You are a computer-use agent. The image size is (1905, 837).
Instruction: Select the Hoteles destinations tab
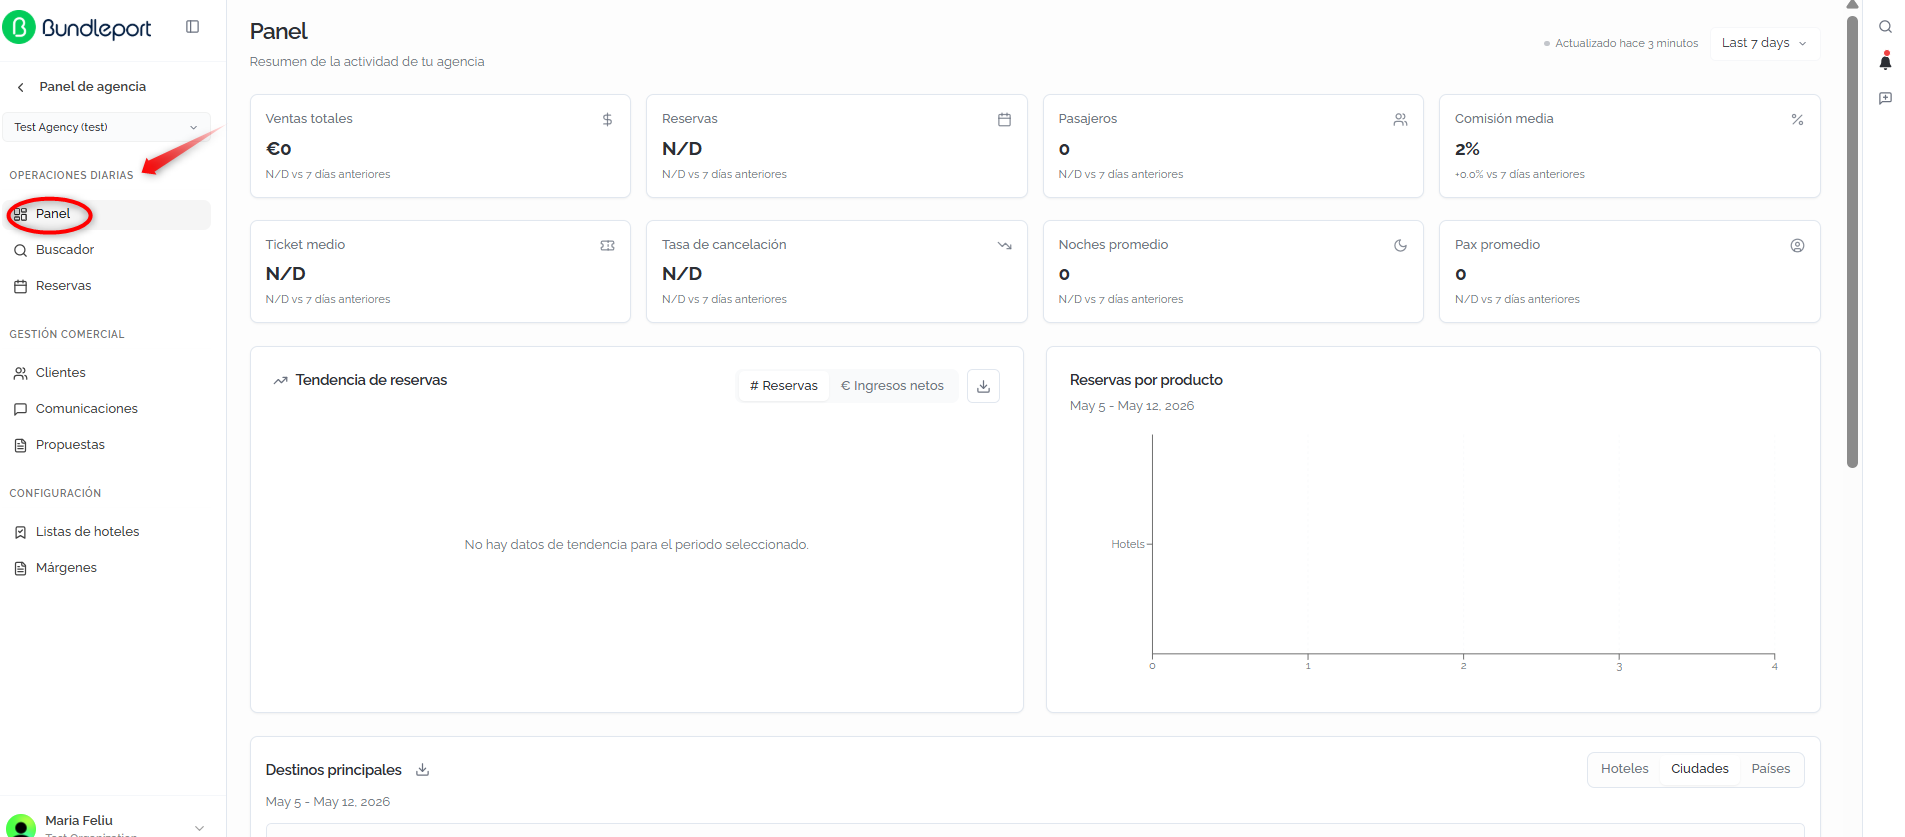[x=1624, y=769]
